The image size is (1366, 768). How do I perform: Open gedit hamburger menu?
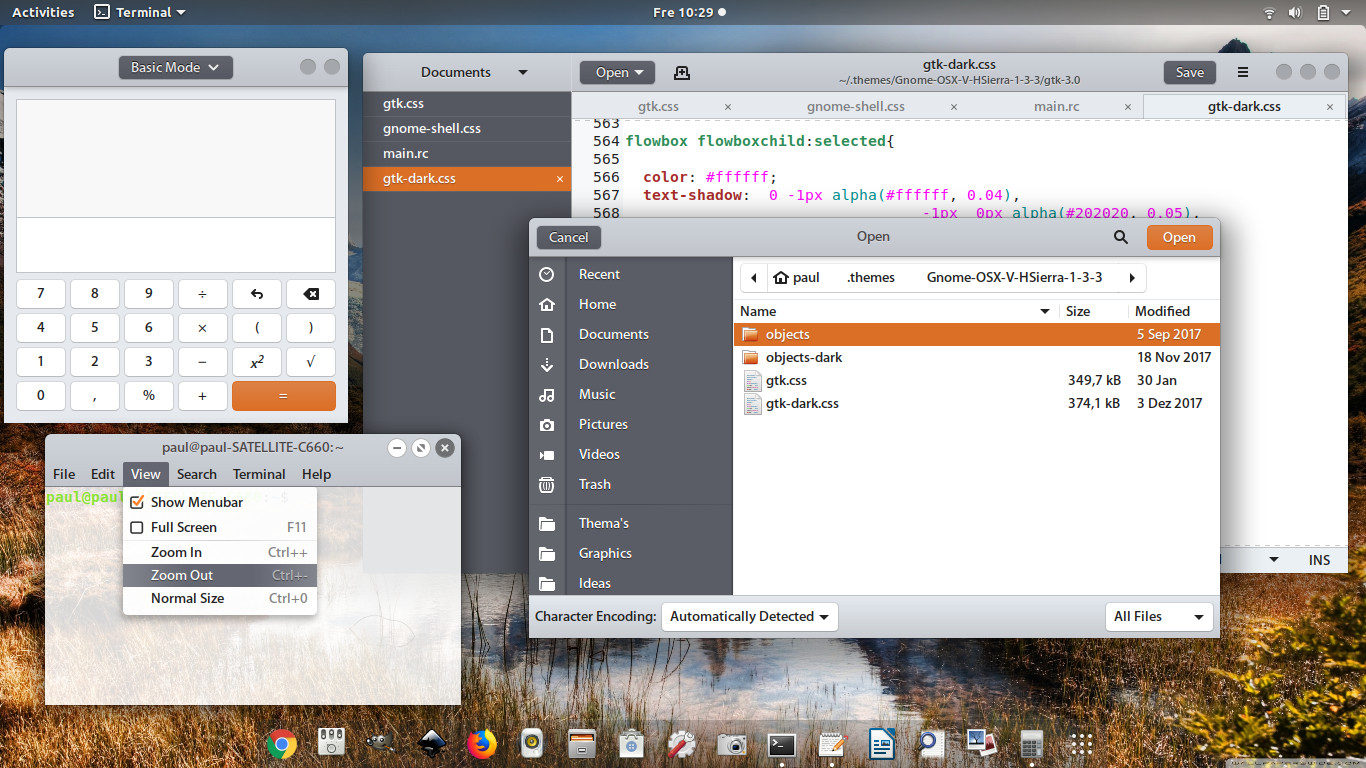[x=1243, y=72]
